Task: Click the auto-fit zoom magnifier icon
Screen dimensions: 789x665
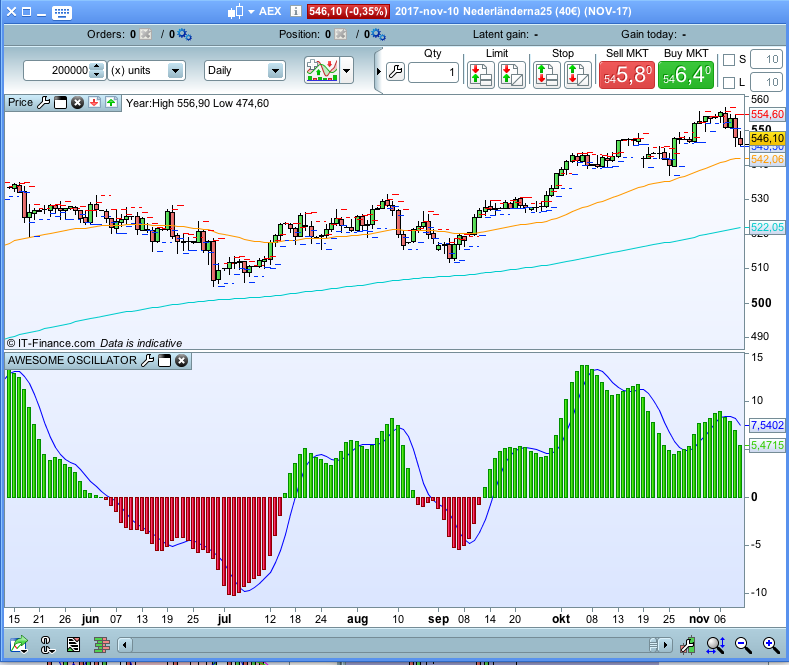Action: (716, 645)
